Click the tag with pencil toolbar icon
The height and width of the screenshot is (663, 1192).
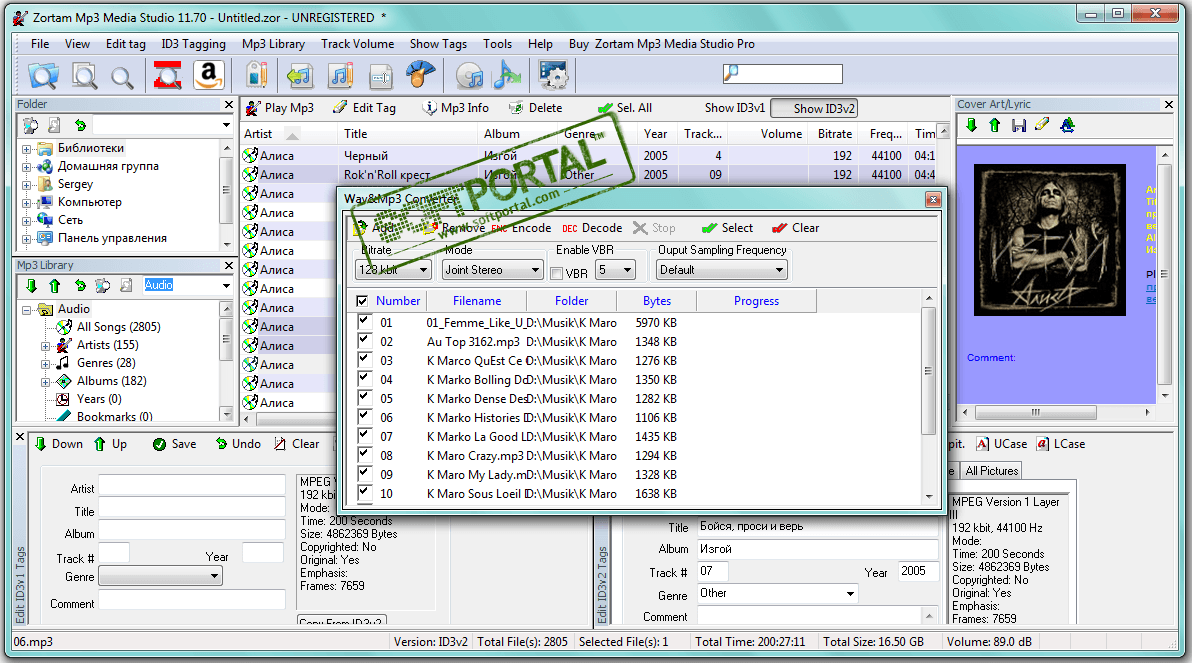[257, 75]
